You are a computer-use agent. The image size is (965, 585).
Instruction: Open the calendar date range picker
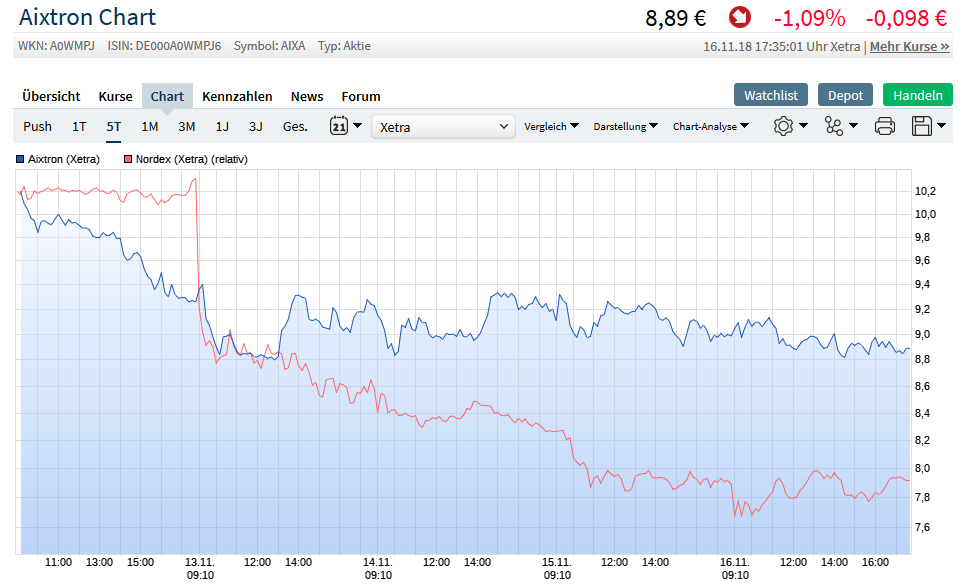[339, 125]
